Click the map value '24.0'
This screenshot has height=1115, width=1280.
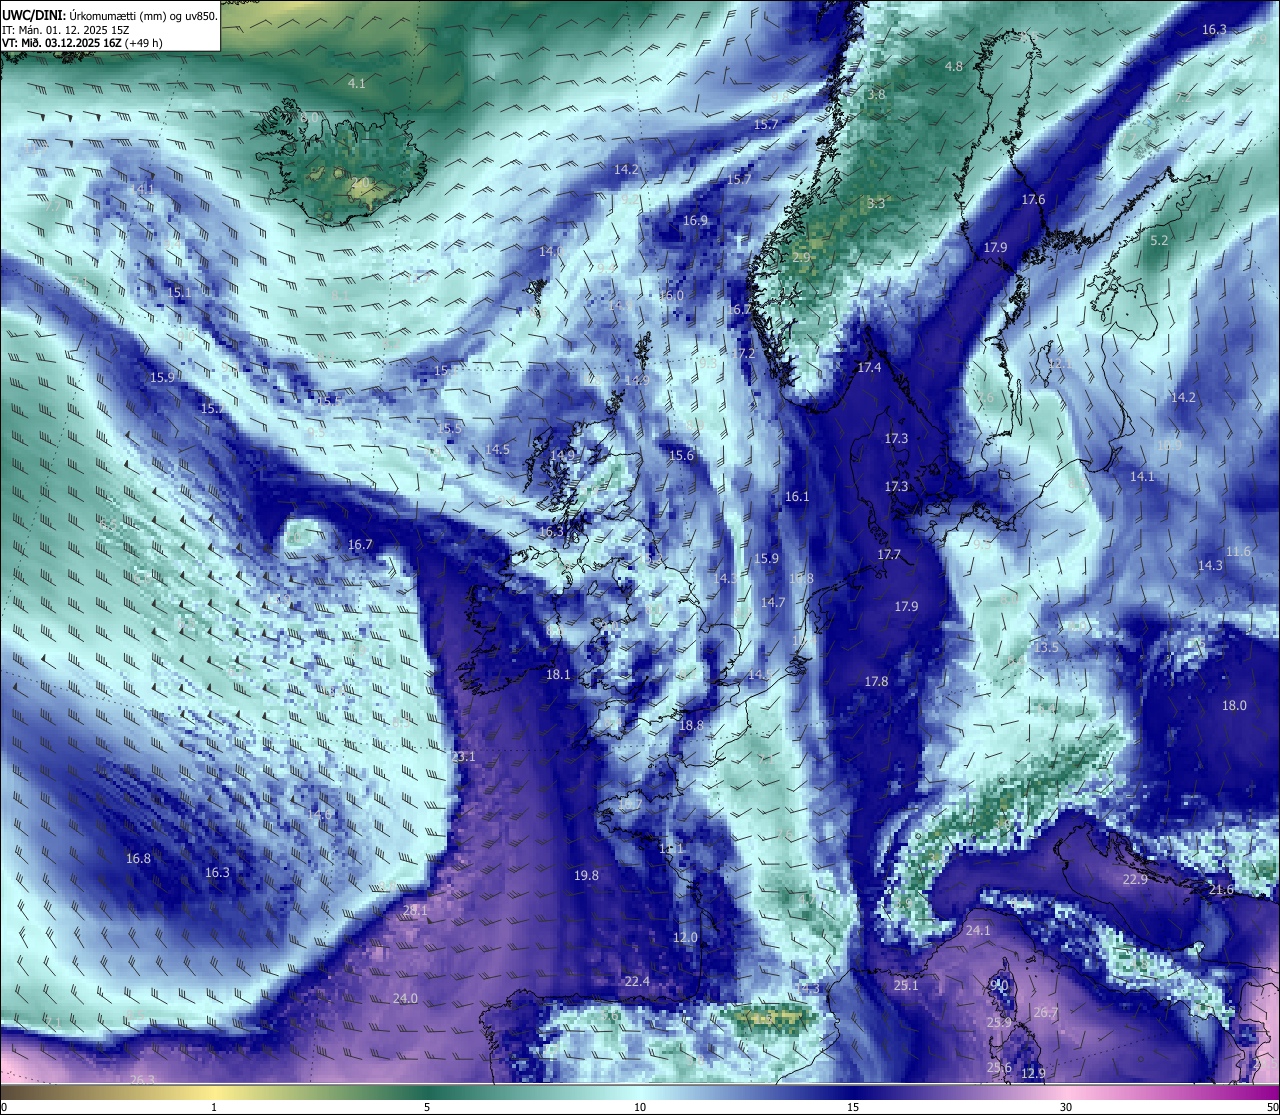405,999
